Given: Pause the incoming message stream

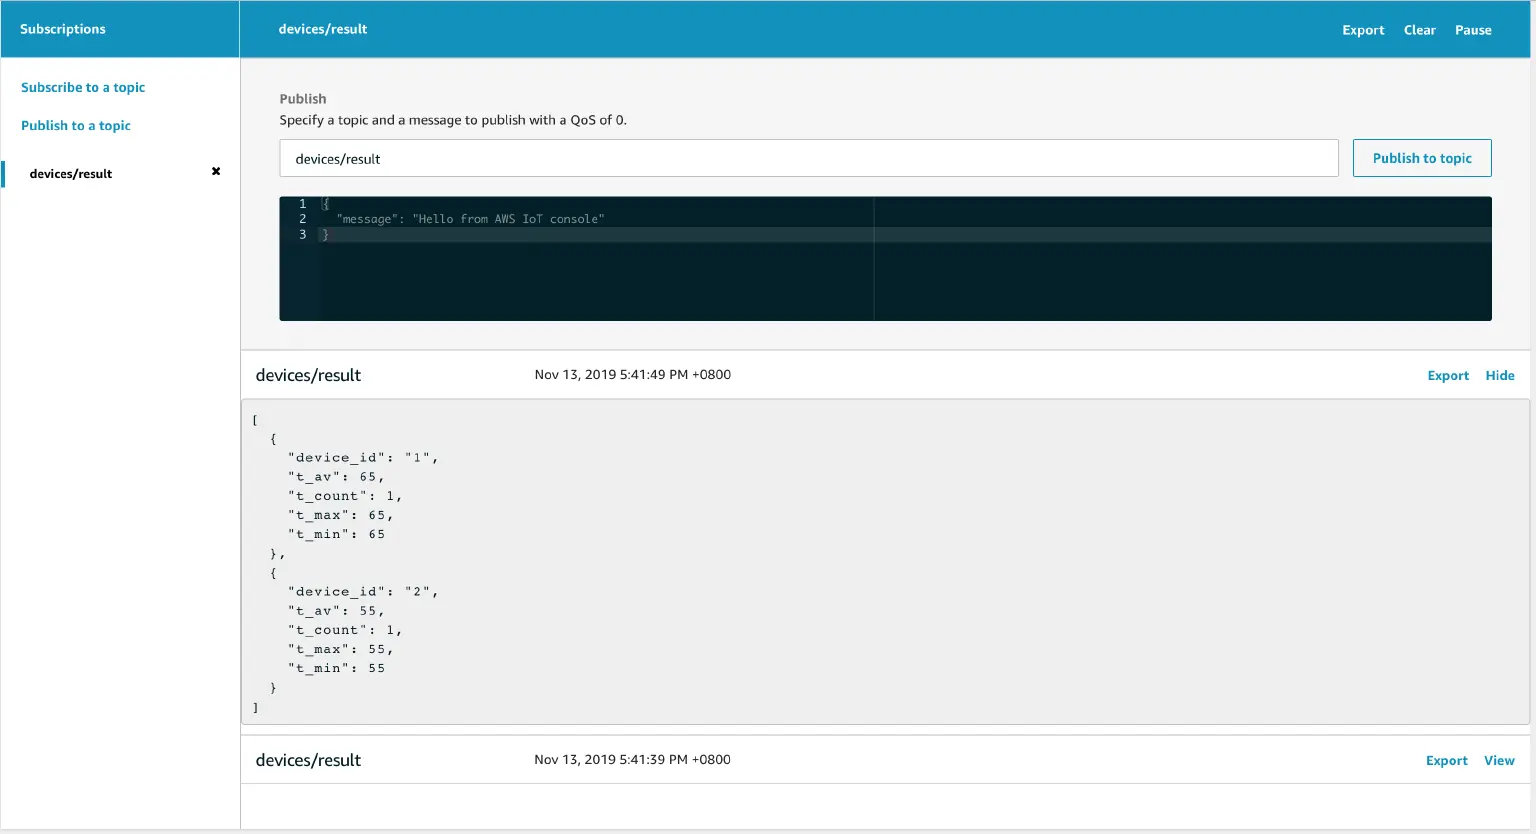Looking at the screenshot, I should pyautogui.click(x=1472, y=29).
